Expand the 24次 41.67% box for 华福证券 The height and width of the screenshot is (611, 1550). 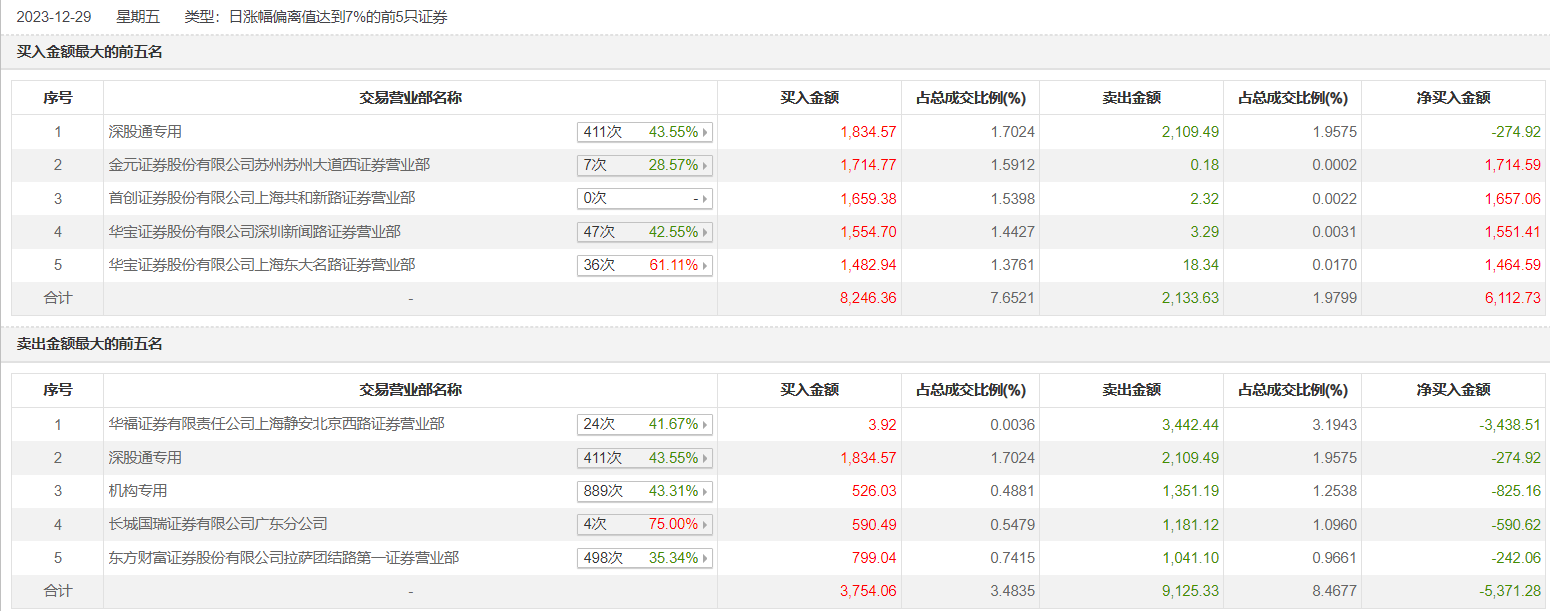pos(645,424)
